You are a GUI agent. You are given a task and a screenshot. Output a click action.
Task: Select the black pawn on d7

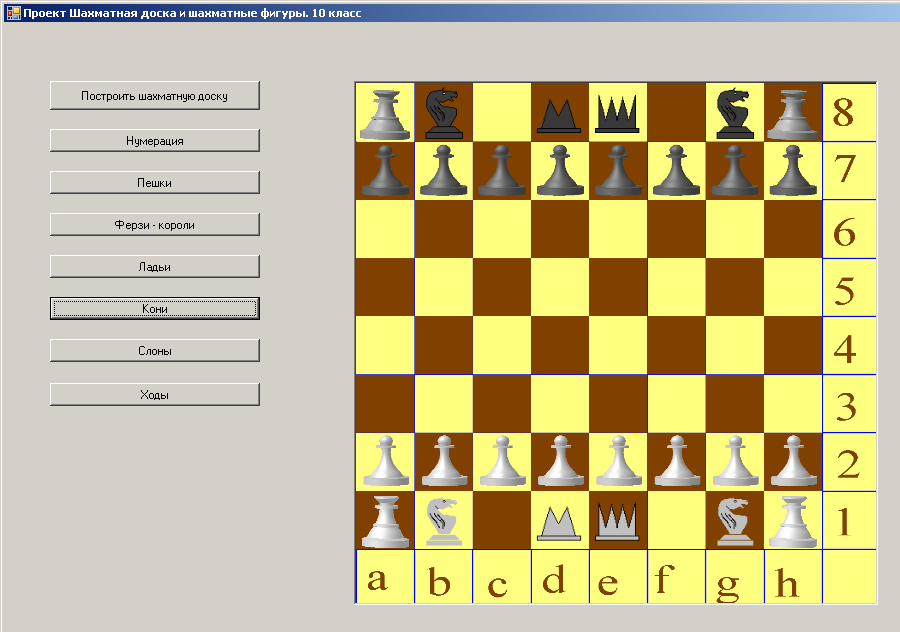[559, 170]
